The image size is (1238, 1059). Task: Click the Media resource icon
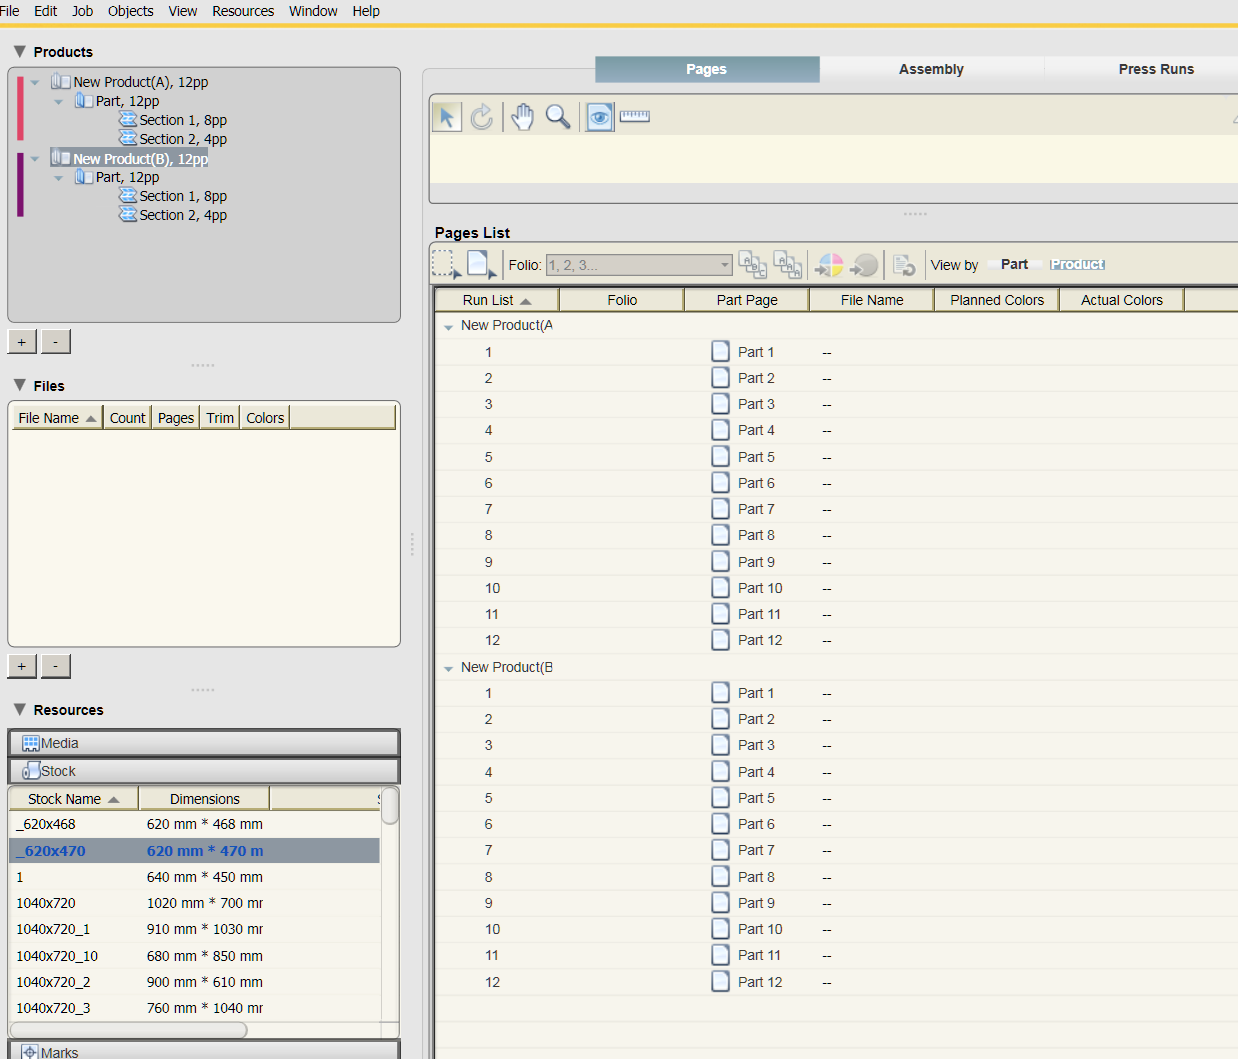click(31, 743)
